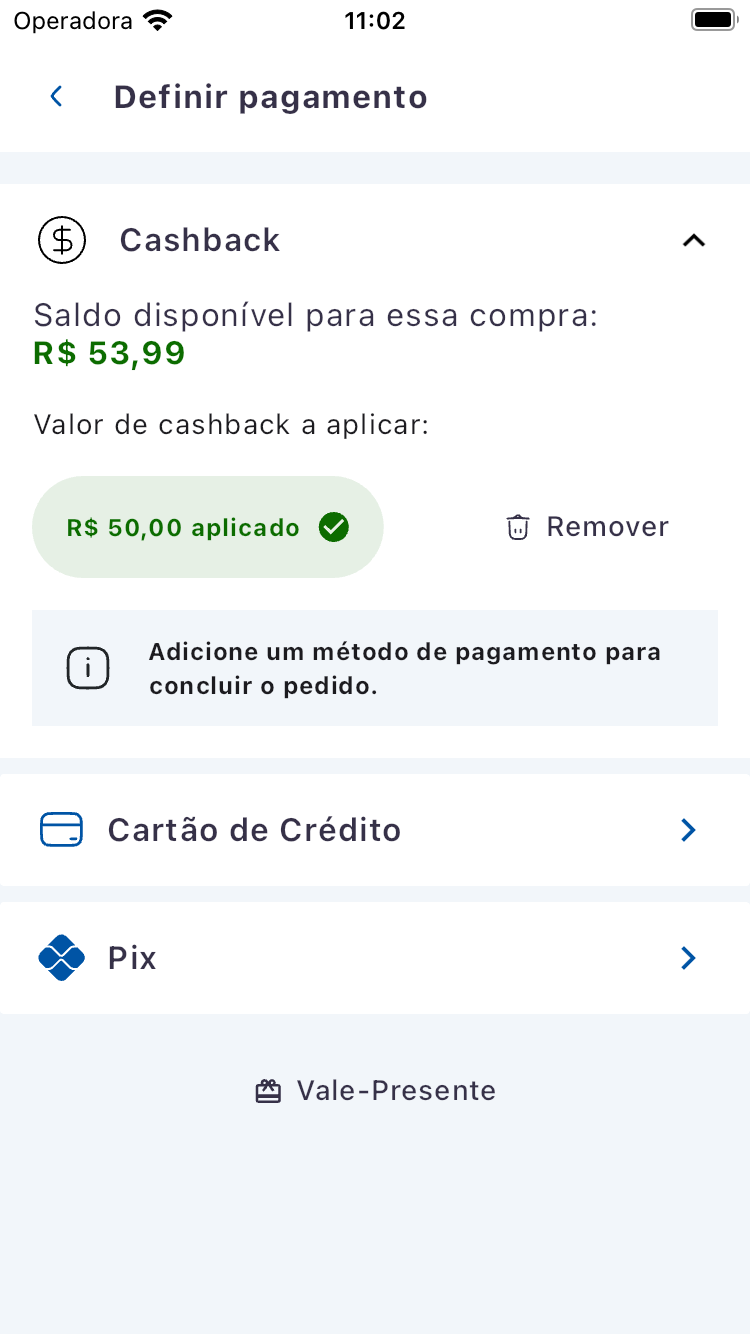Click the Cashback section title
Viewport: 750px width, 1334px height.
tap(200, 240)
